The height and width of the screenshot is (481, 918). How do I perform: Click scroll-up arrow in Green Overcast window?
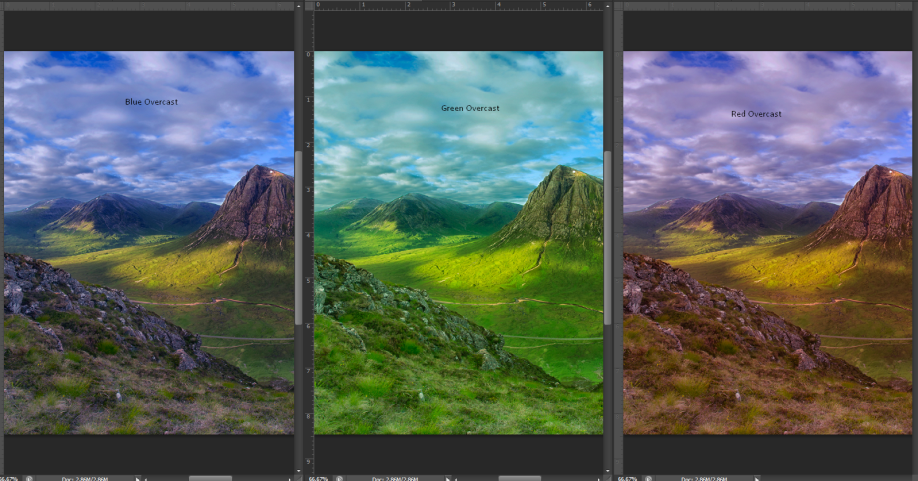tap(608, 5)
